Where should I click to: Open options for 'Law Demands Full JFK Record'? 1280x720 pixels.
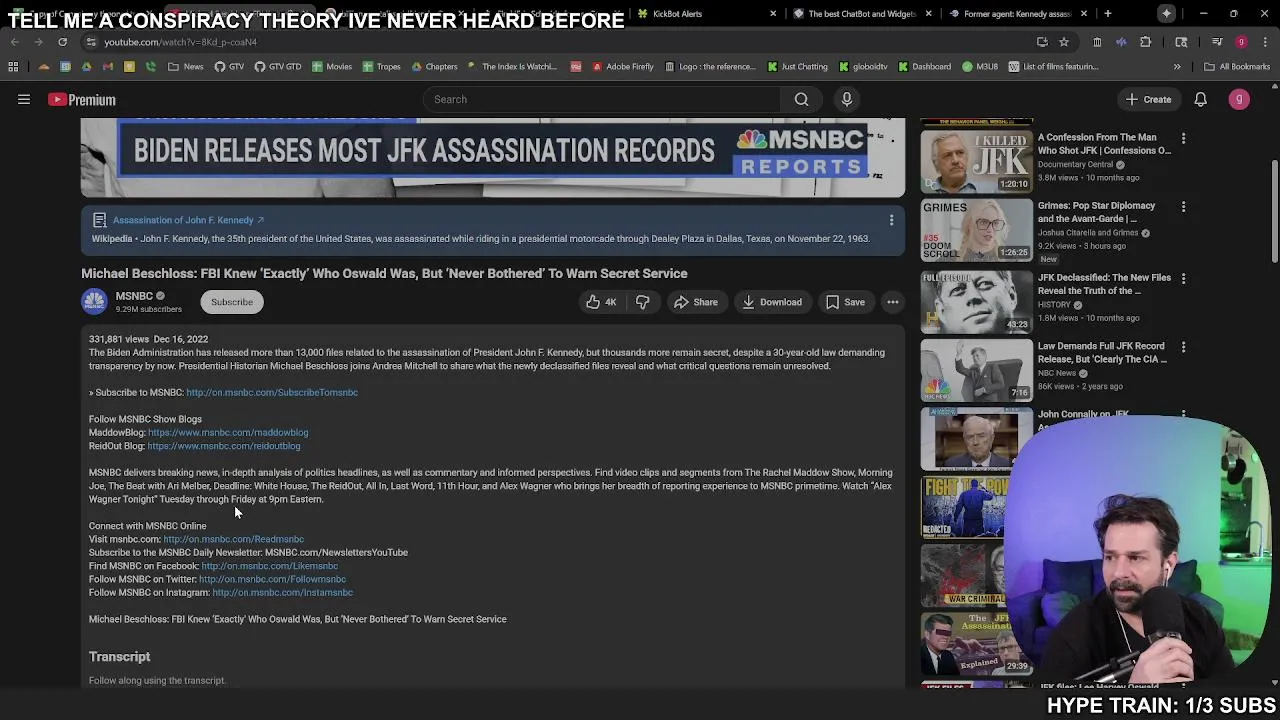coord(1183,346)
